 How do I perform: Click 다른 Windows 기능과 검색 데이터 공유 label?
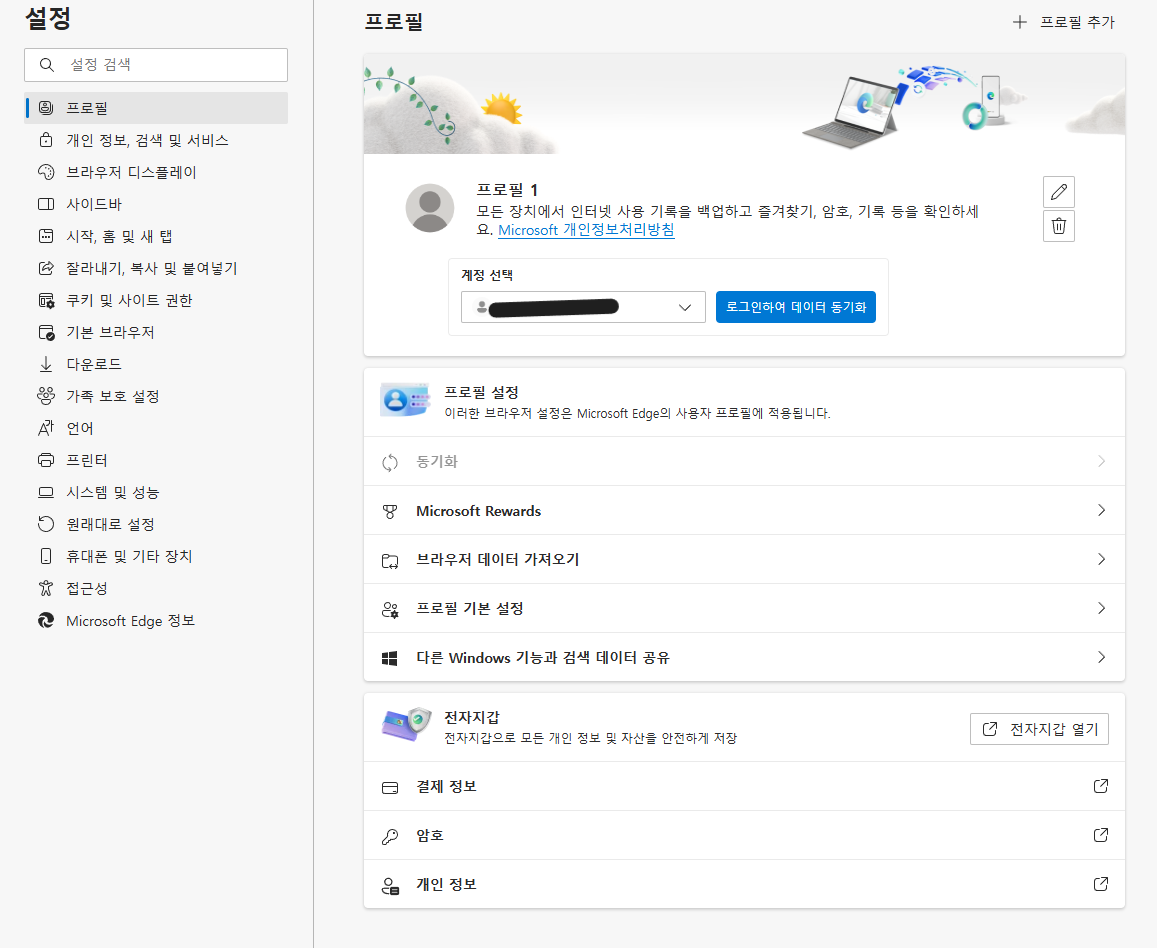click(x=542, y=657)
